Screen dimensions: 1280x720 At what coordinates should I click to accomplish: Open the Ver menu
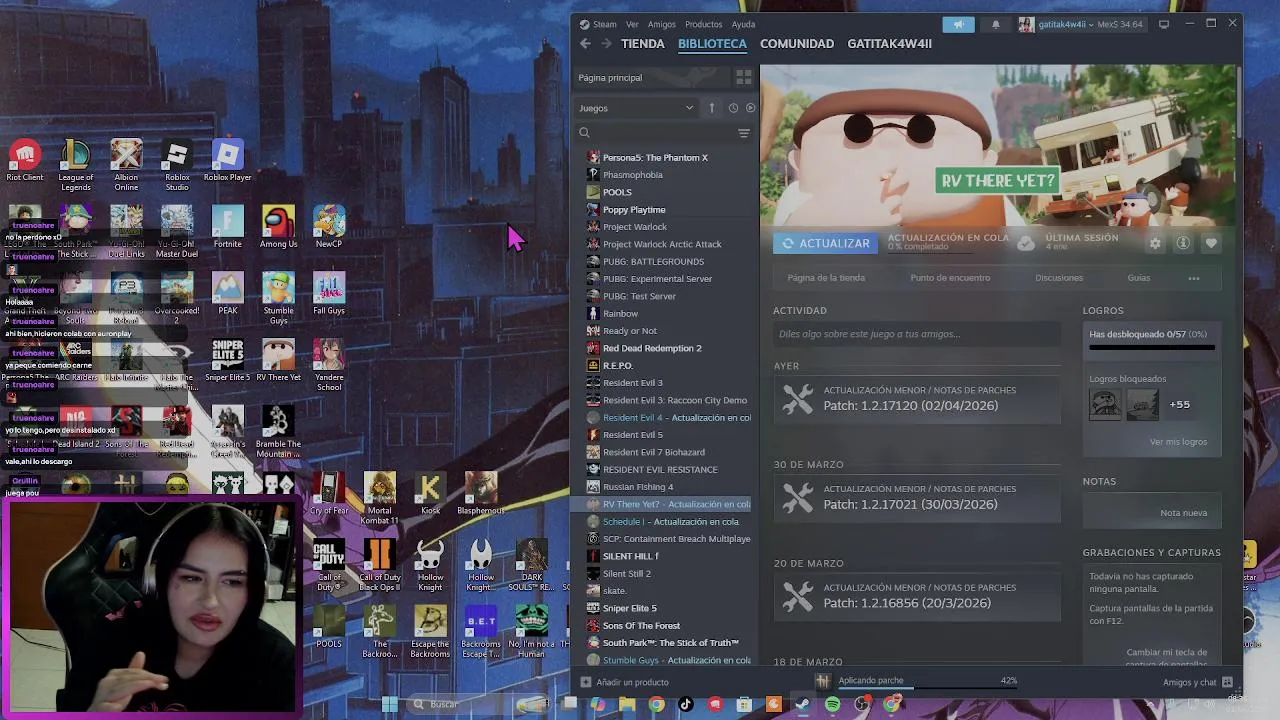click(632, 24)
